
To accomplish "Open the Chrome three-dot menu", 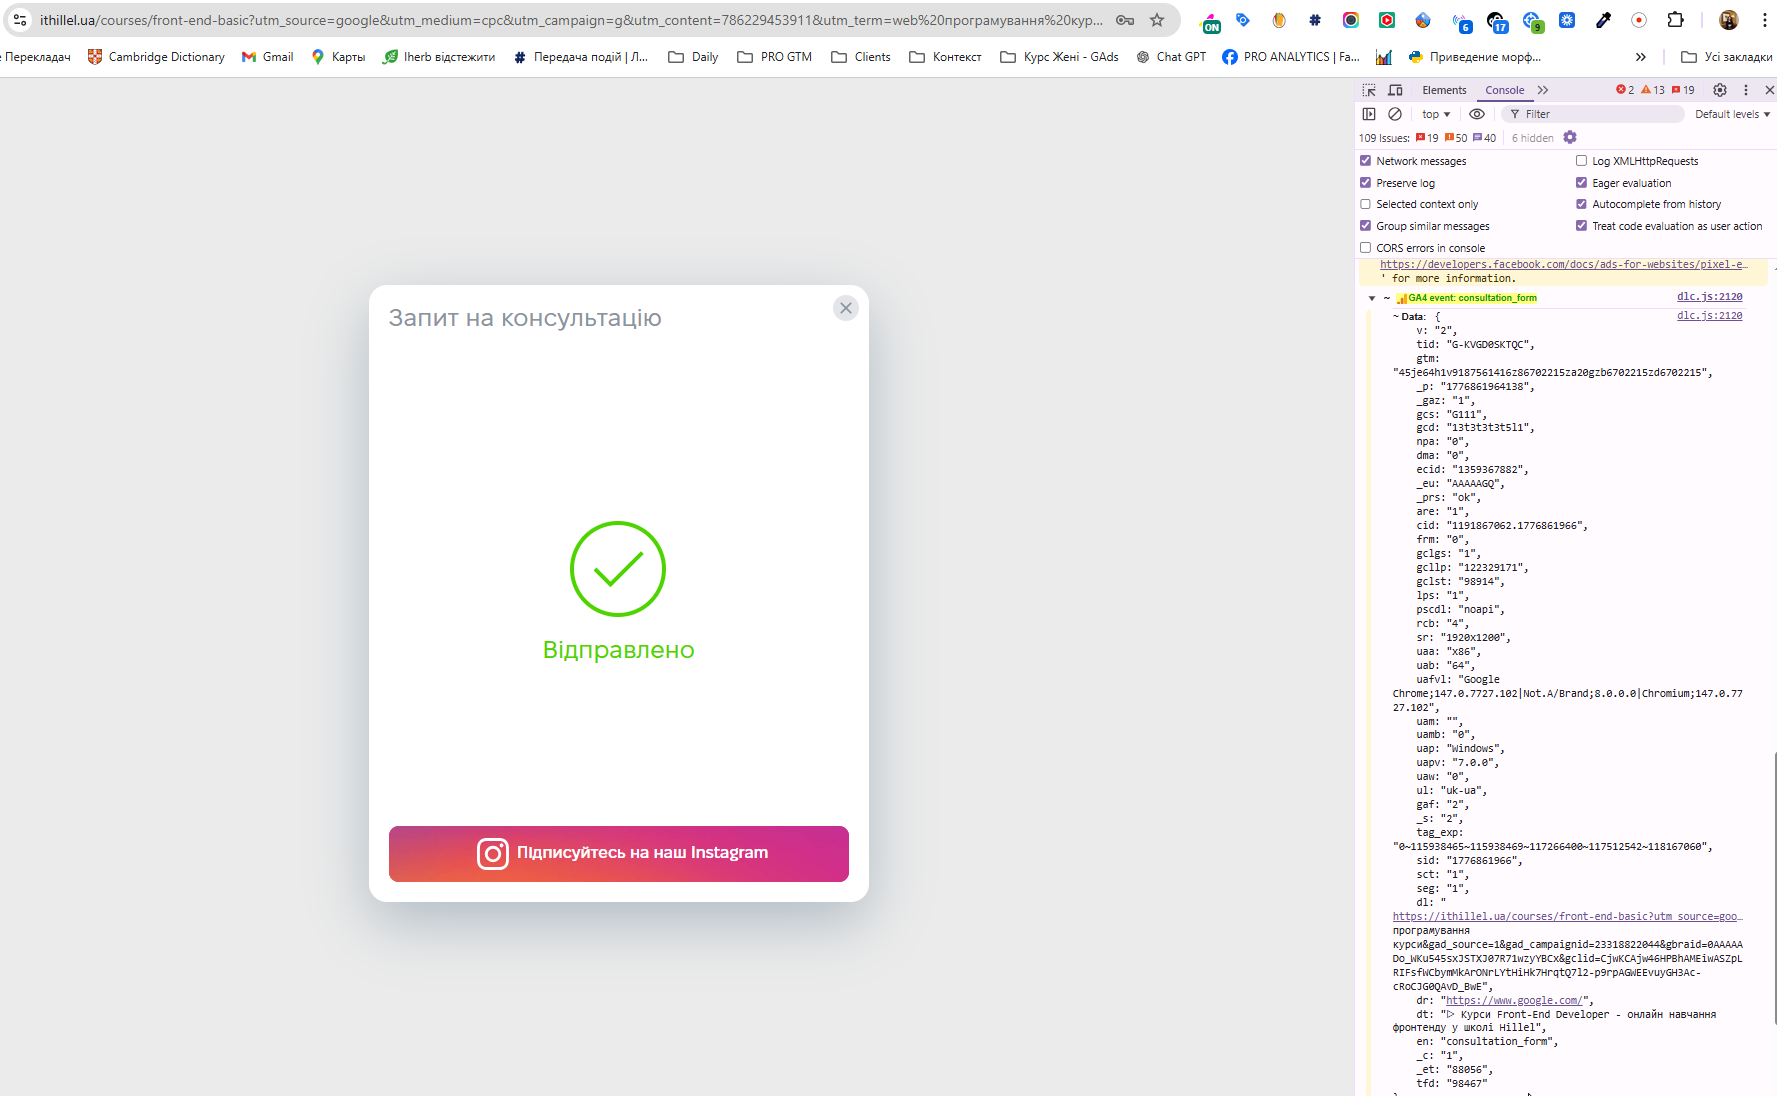I will tap(1765, 20).
